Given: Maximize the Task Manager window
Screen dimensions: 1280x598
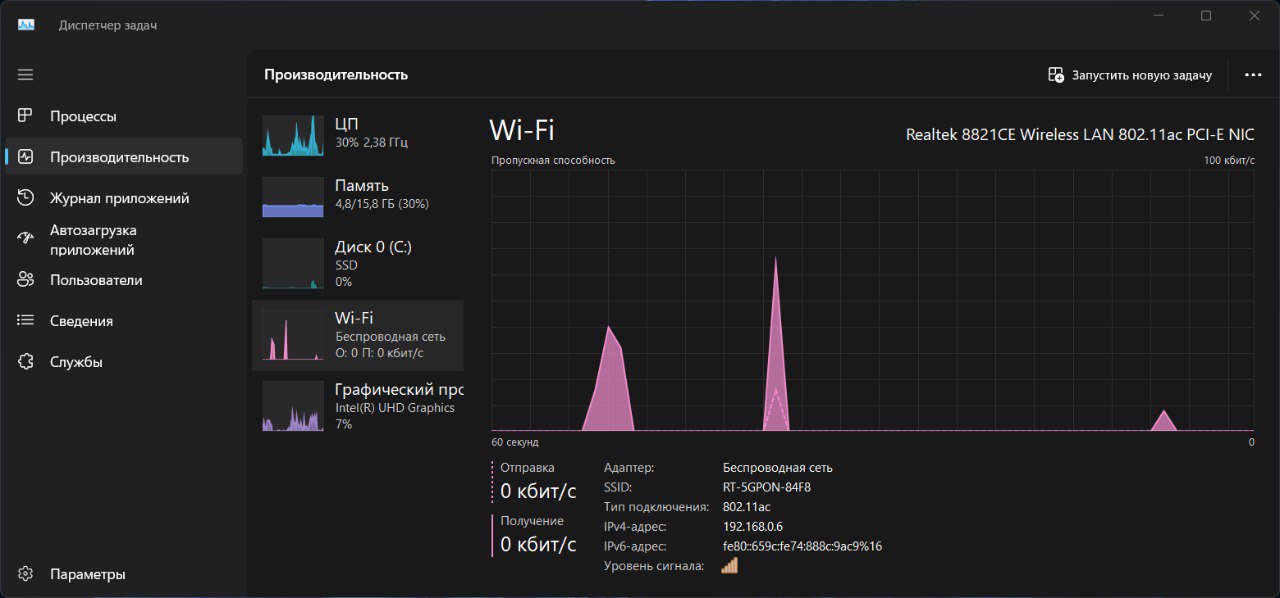Looking at the screenshot, I should 1206,16.
